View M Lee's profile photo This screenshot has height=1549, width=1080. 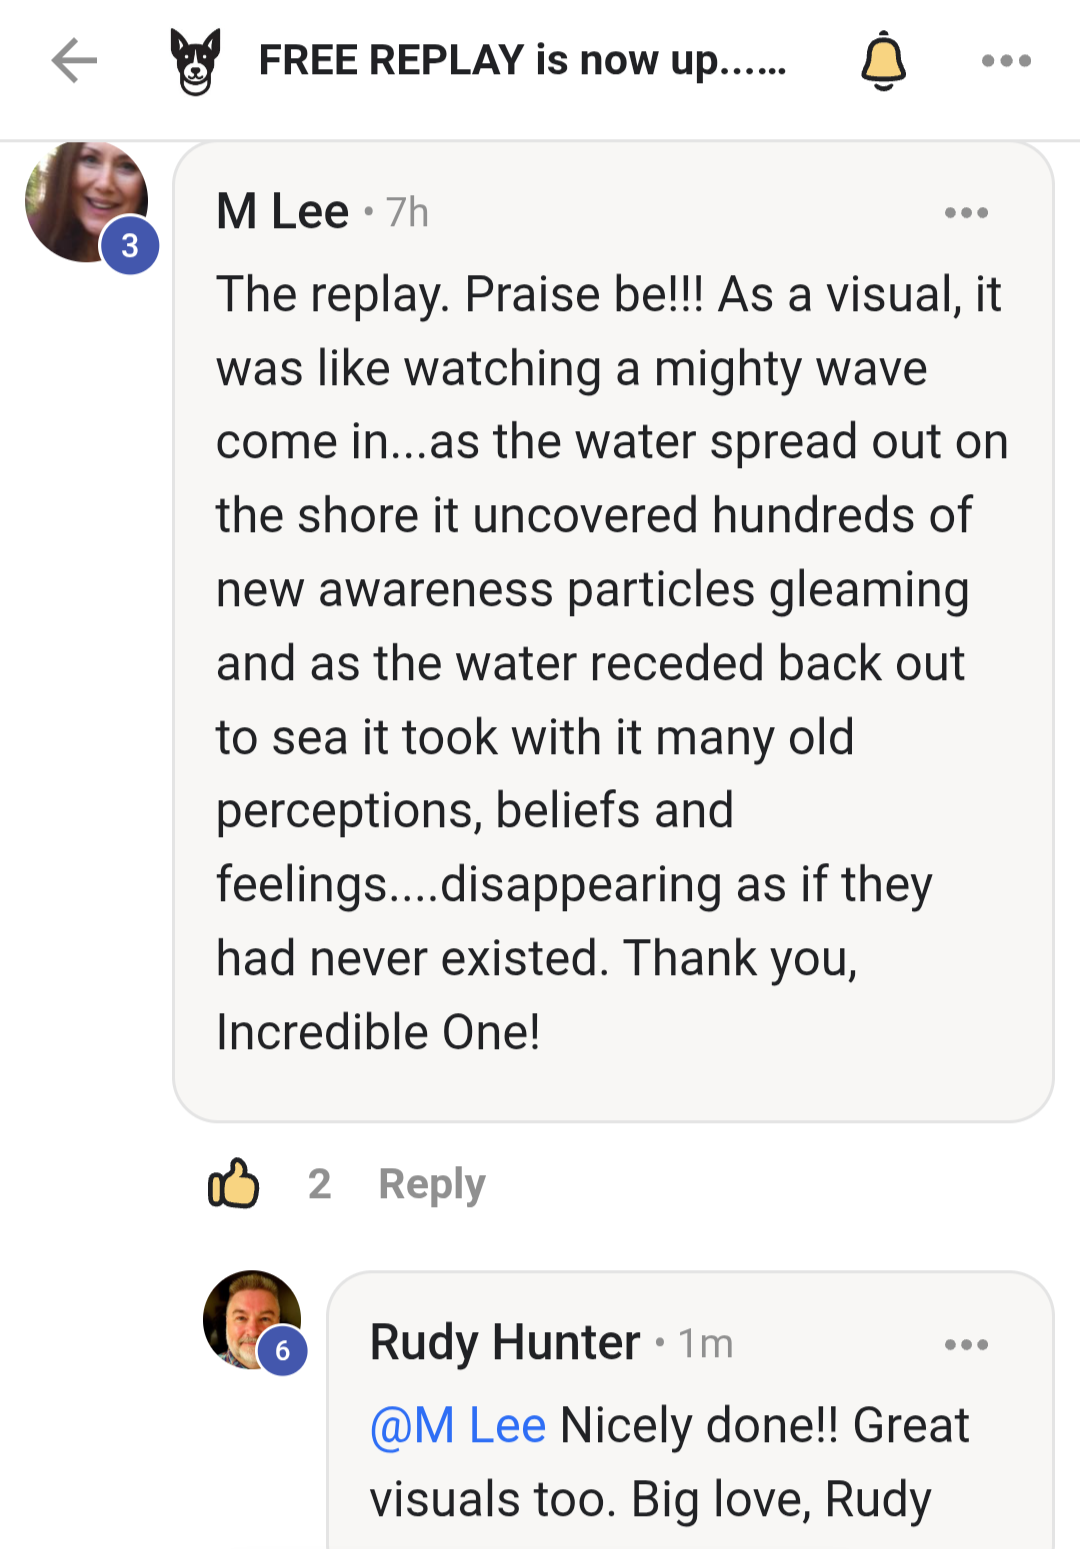[x=78, y=195]
